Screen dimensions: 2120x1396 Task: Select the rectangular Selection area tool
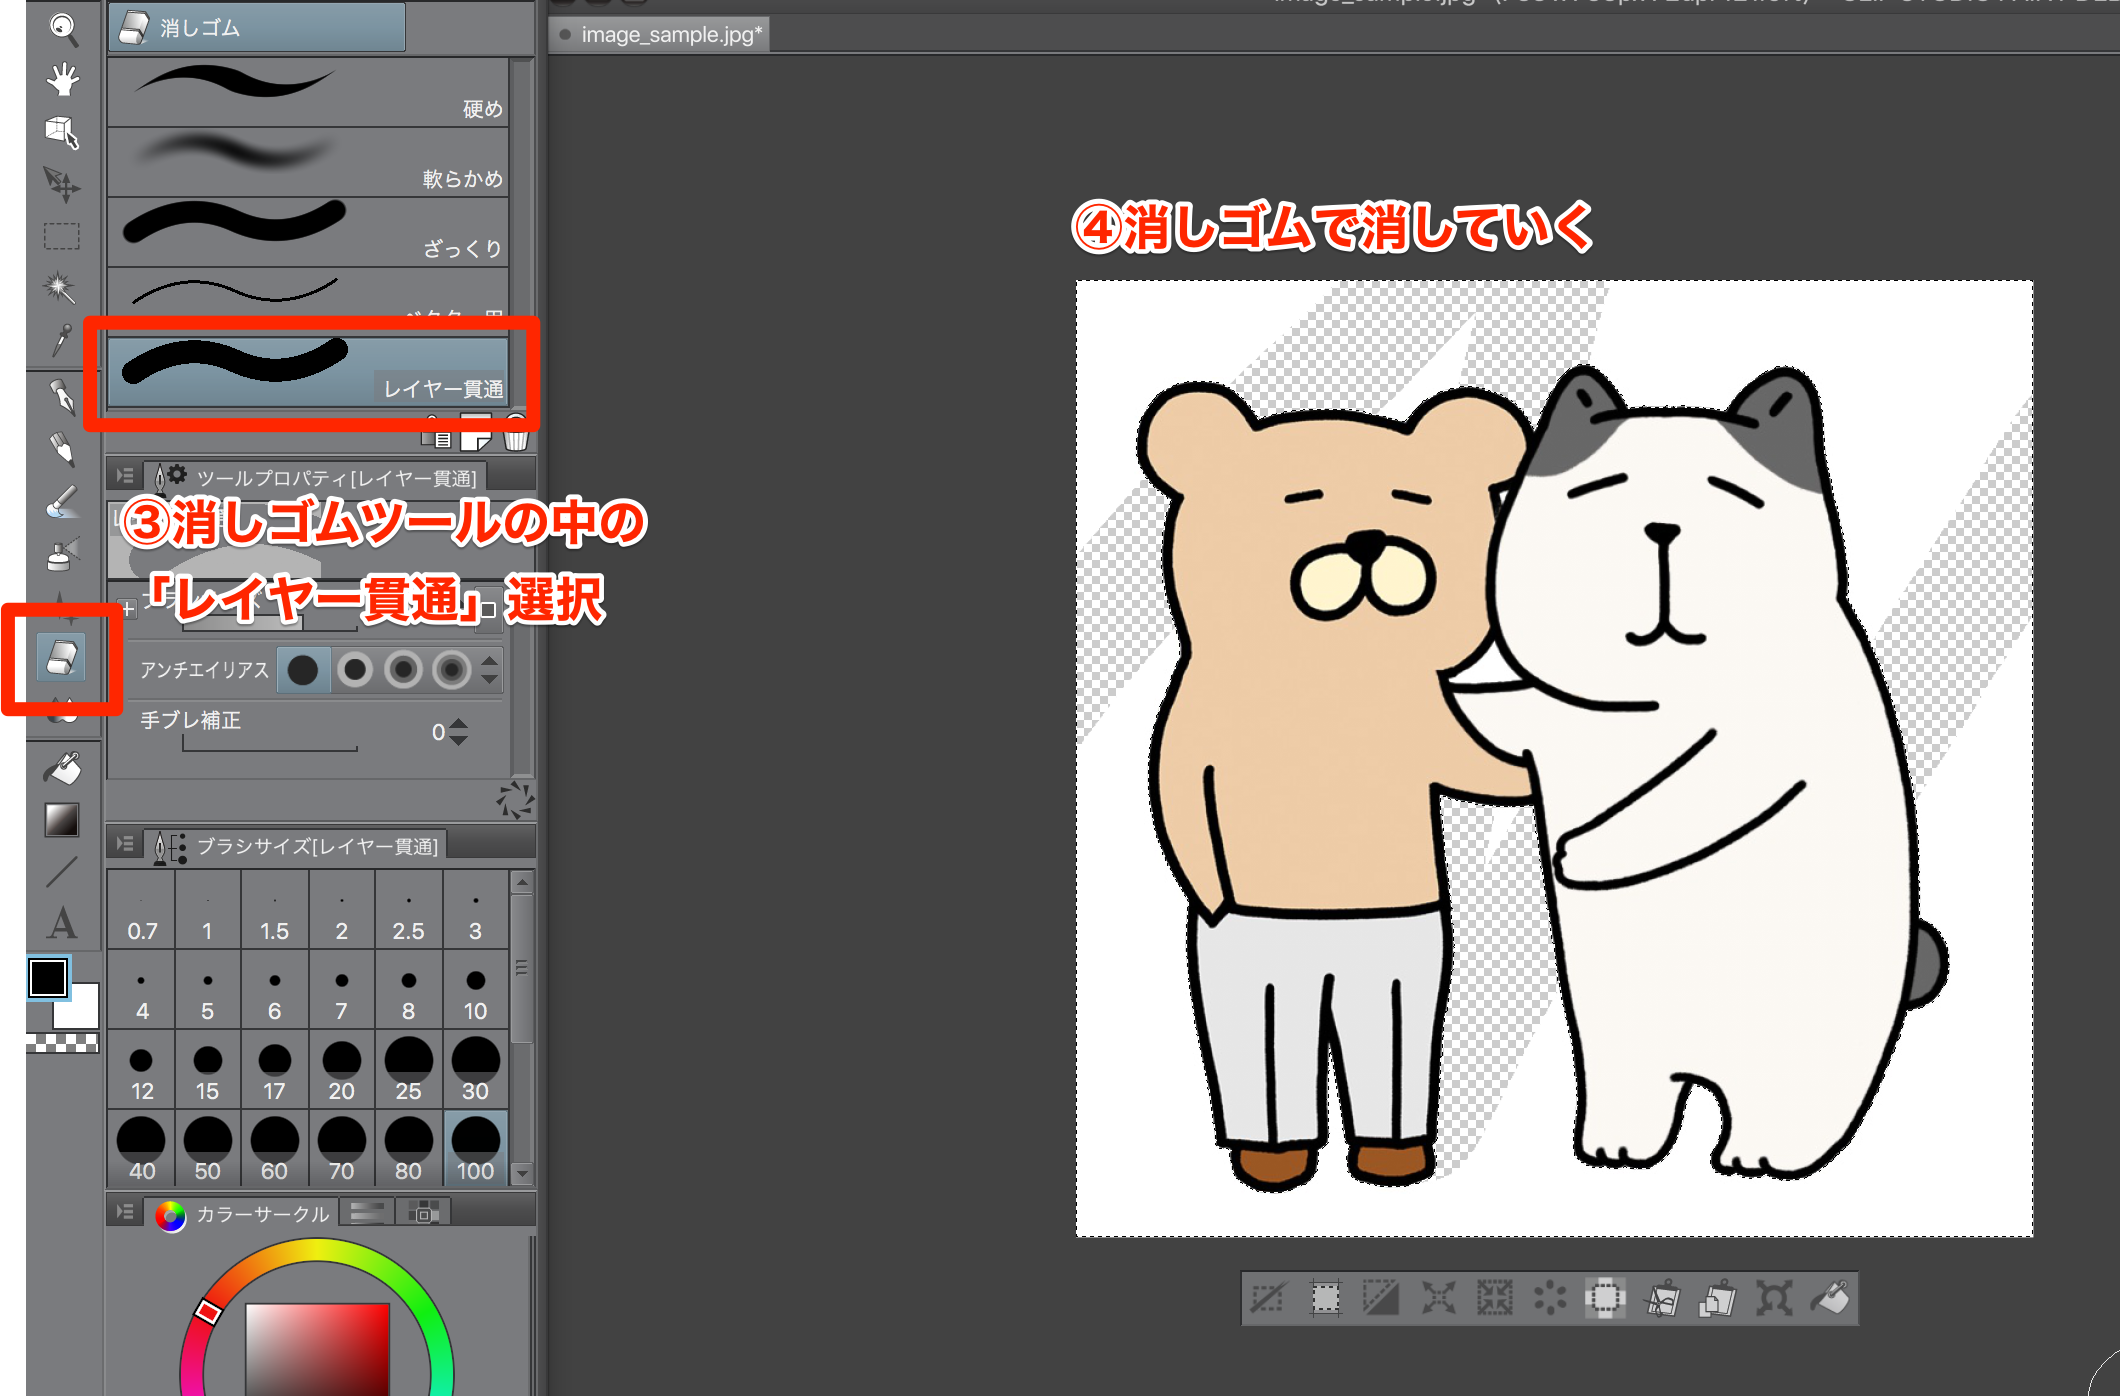click(62, 236)
